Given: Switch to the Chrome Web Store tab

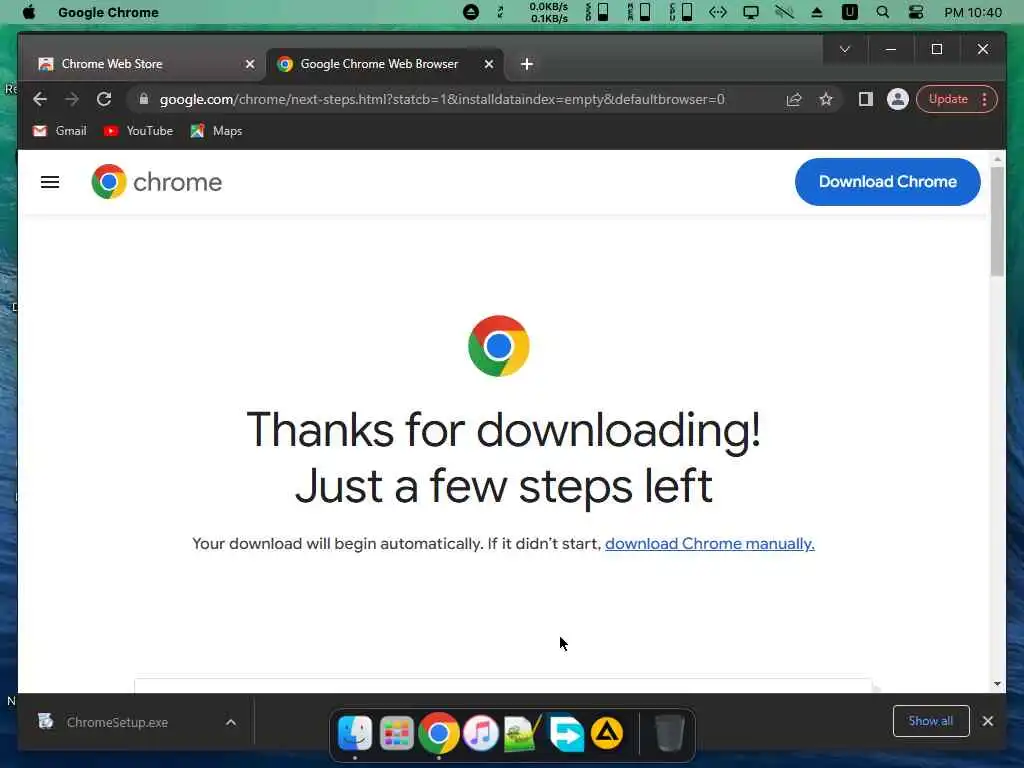Looking at the screenshot, I should point(146,64).
